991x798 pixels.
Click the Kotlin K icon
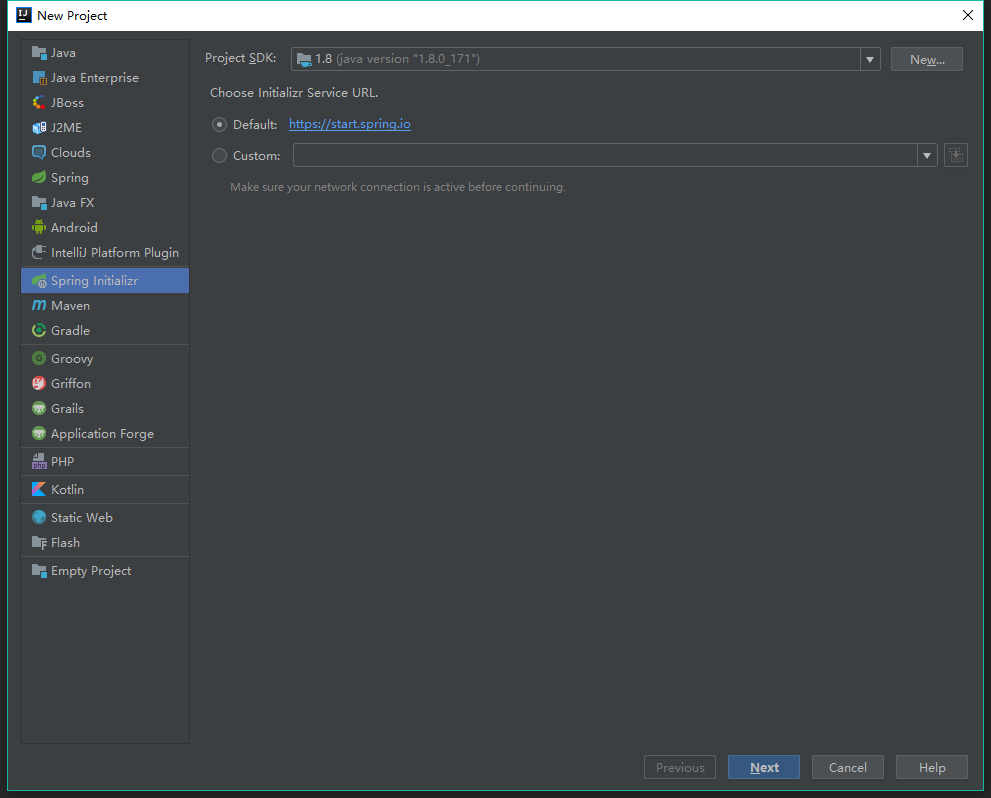click(x=39, y=490)
